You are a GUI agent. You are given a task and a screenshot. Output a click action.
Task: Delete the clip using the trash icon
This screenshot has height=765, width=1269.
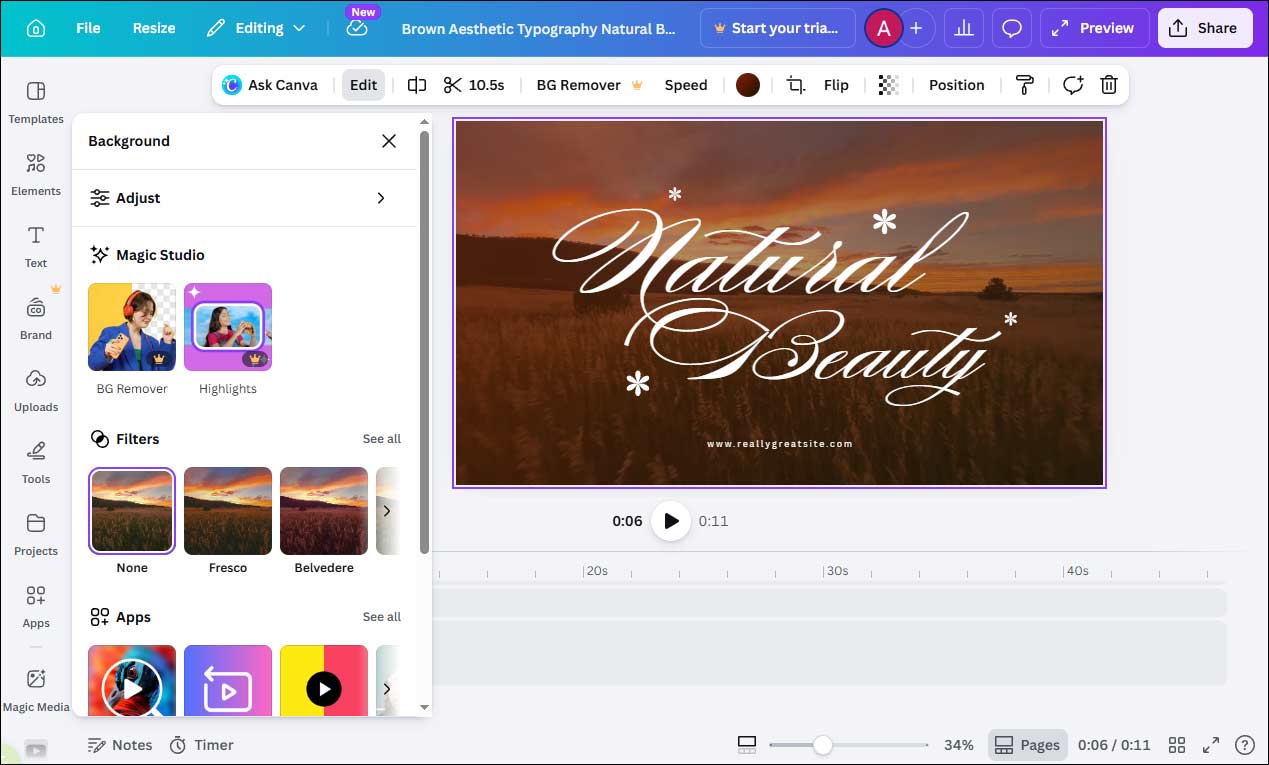[1108, 85]
